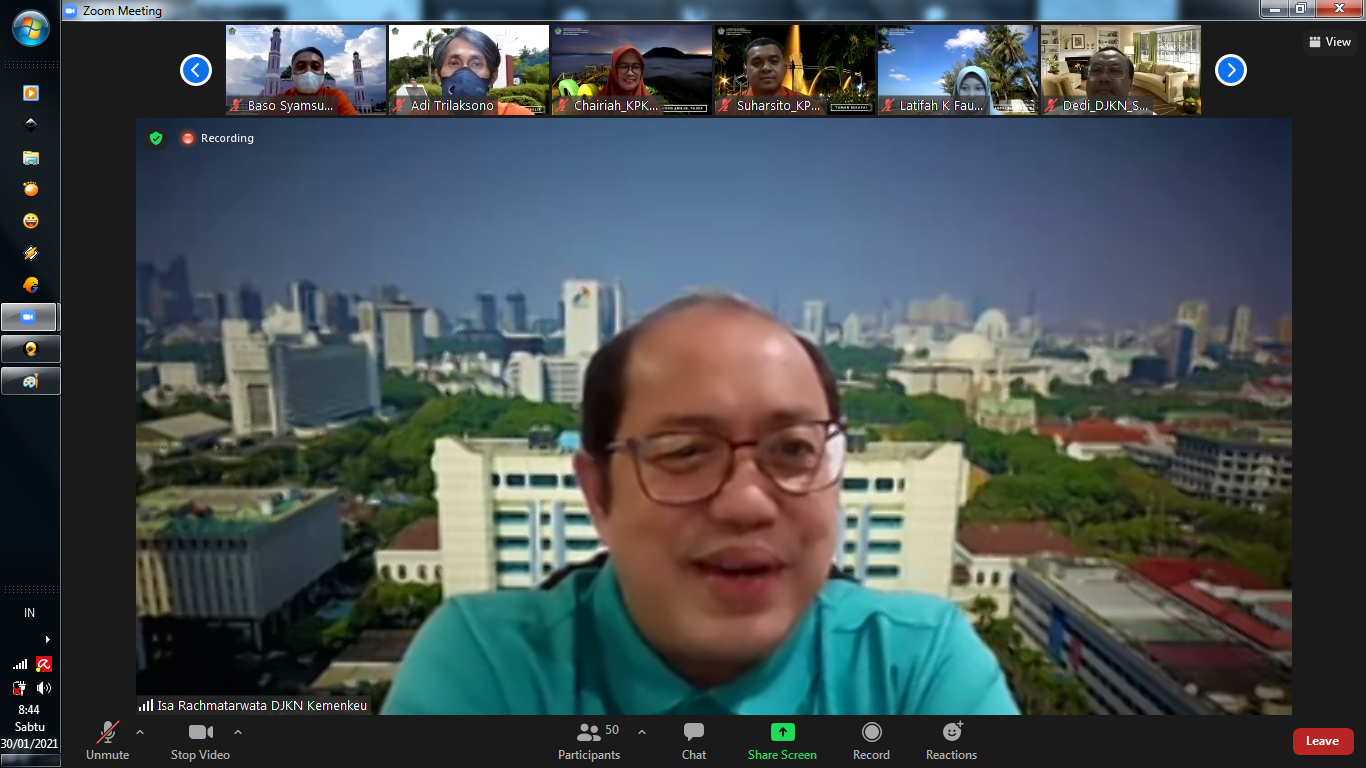Click the IN language indicator
The image size is (1366, 768).
(x=30, y=613)
